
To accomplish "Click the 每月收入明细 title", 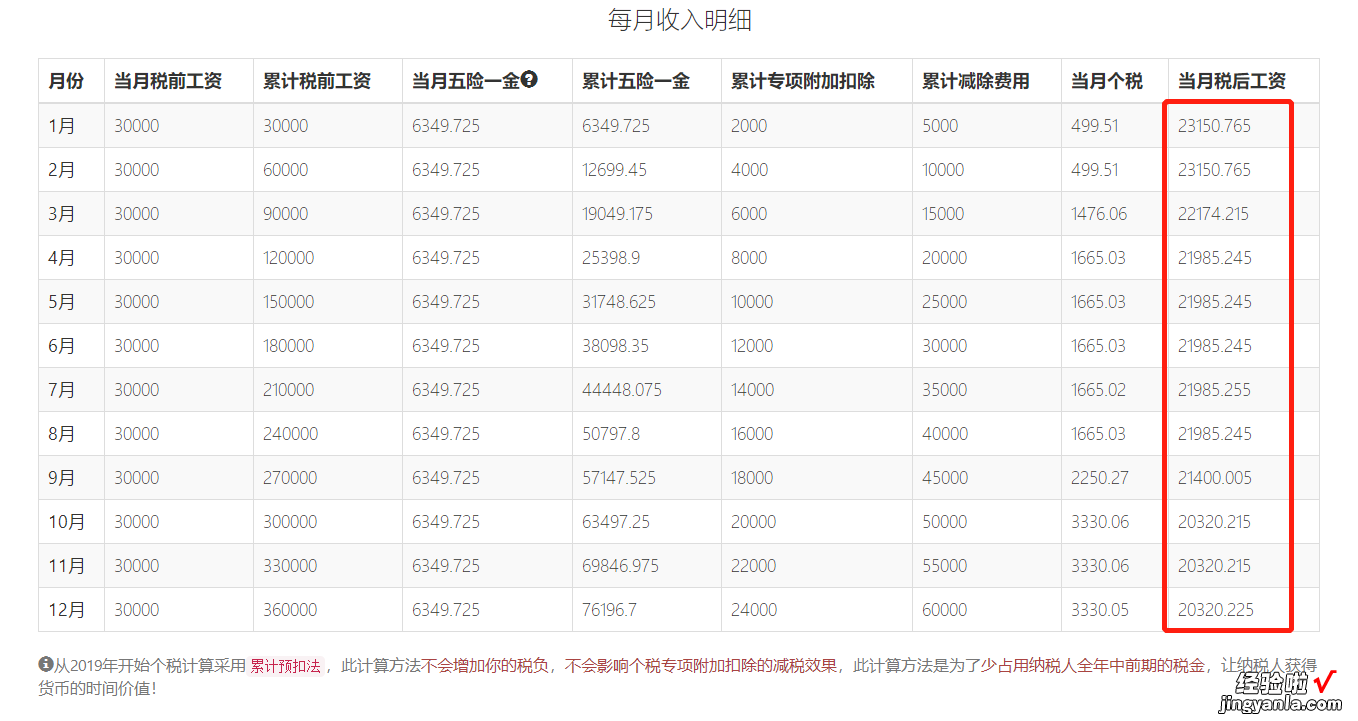I will pos(679,20).
